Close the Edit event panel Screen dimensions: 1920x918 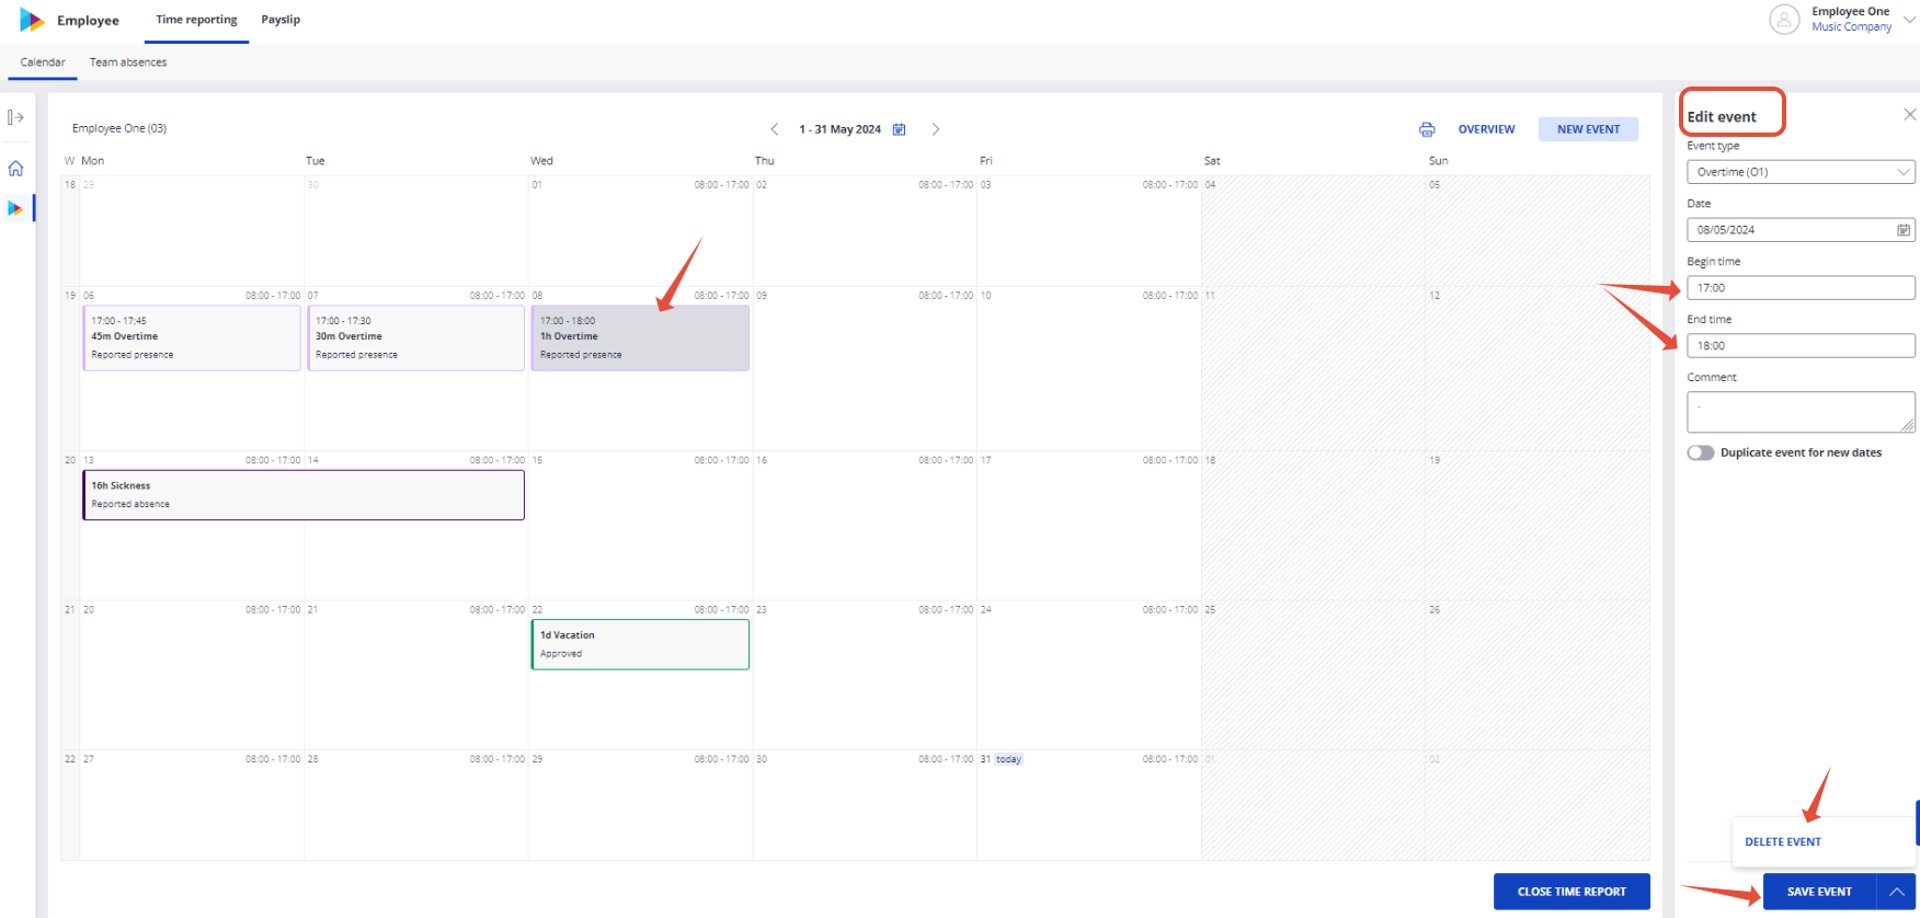(1909, 115)
